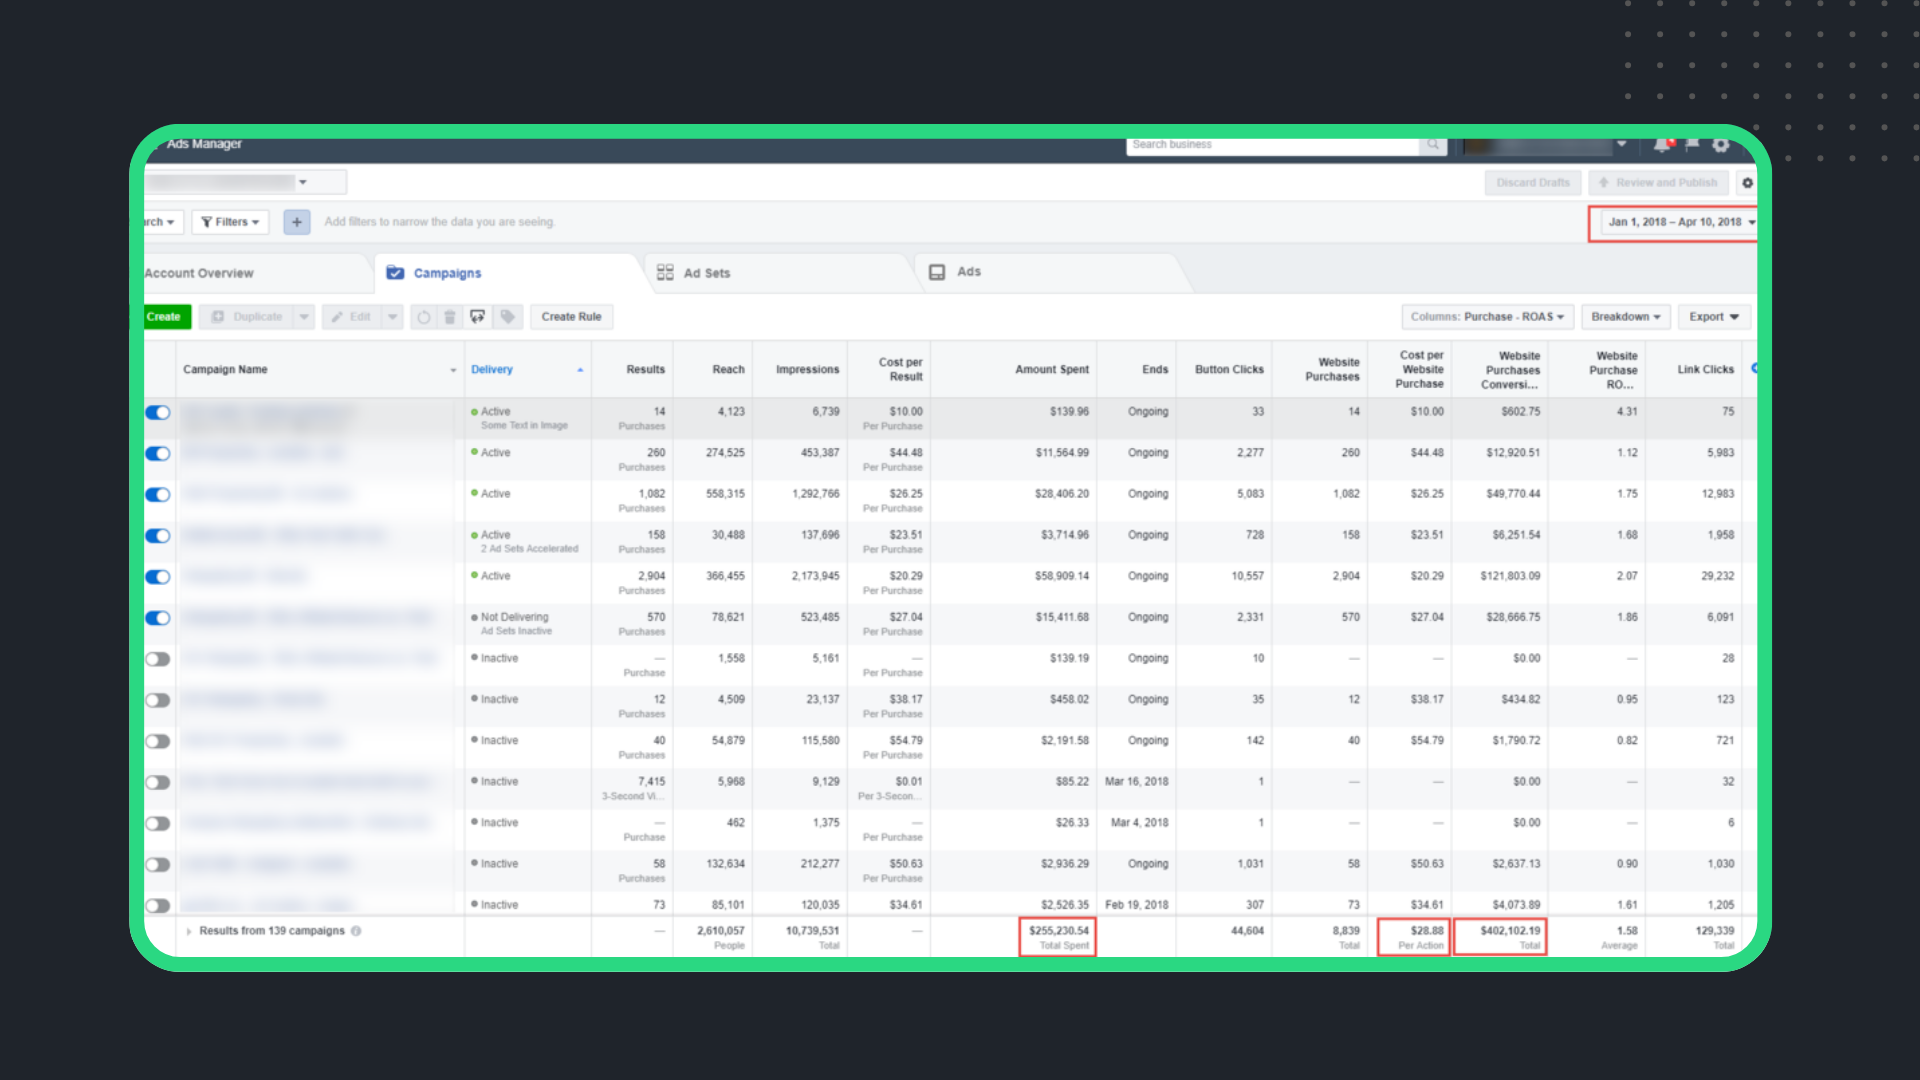Open Columns: Purchase - ROAS dropdown
The height and width of the screenshot is (1080, 1920).
[1487, 317]
